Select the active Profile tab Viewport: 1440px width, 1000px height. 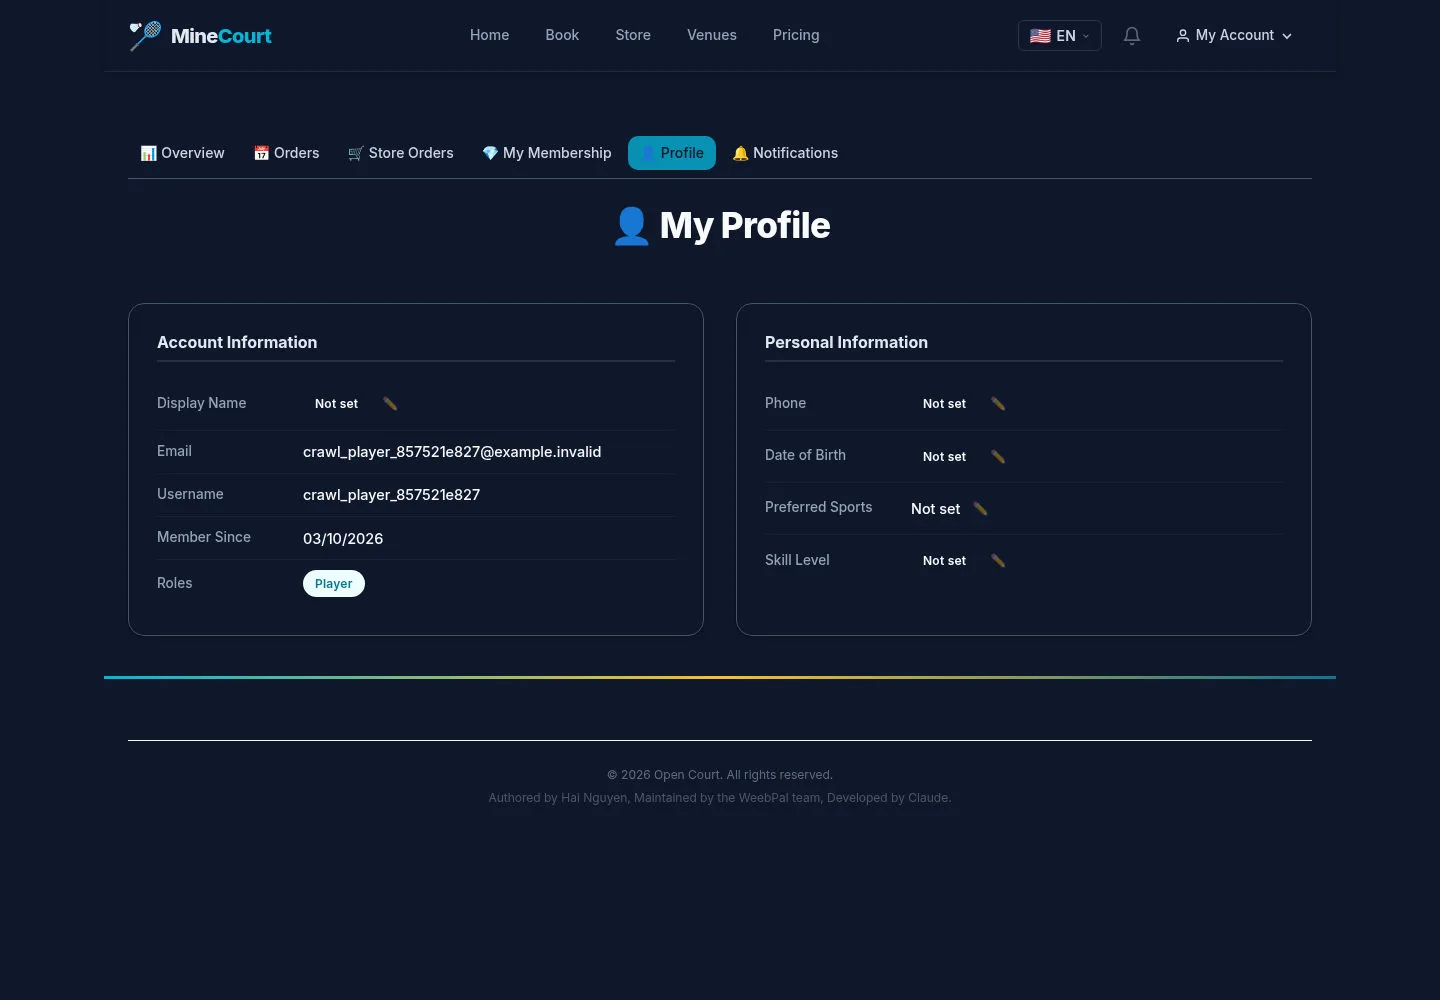click(672, 153)
